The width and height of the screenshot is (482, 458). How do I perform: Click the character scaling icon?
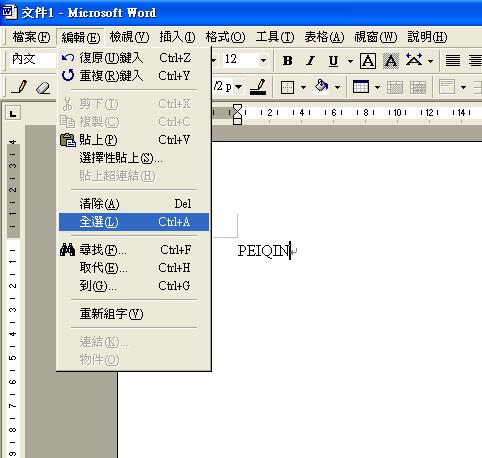414,60
